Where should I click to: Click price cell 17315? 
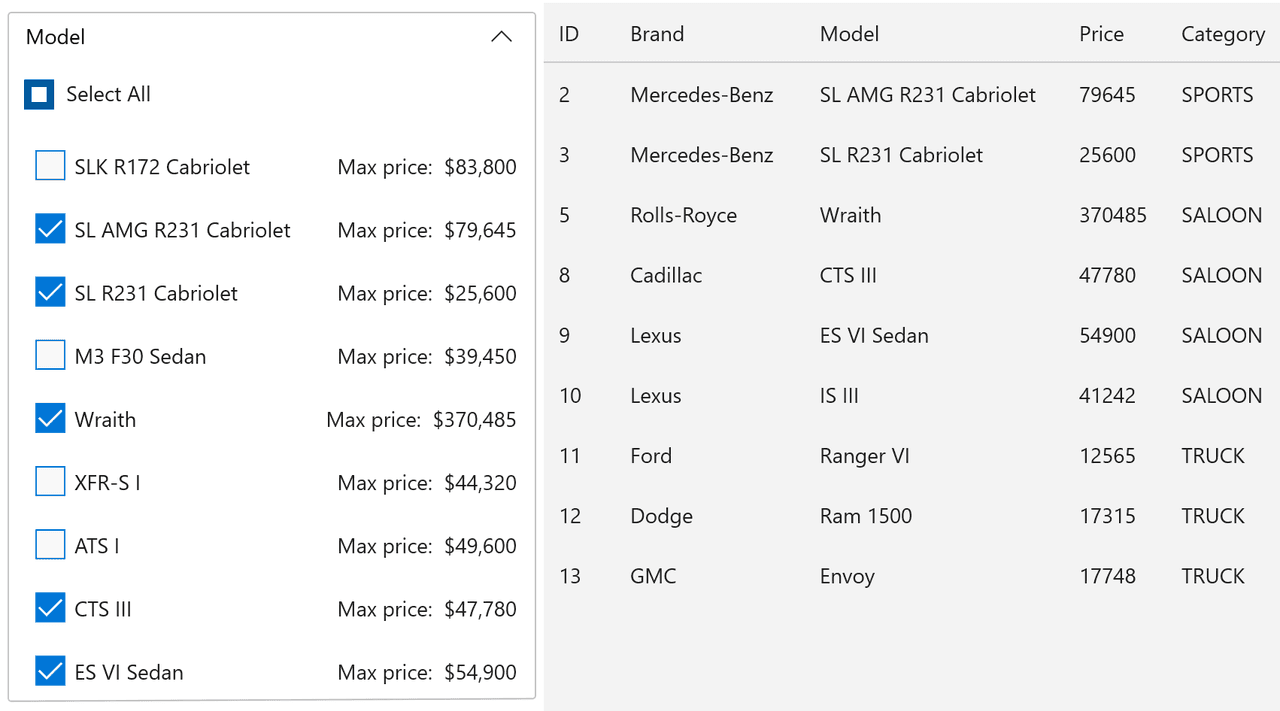(1107, 516)
